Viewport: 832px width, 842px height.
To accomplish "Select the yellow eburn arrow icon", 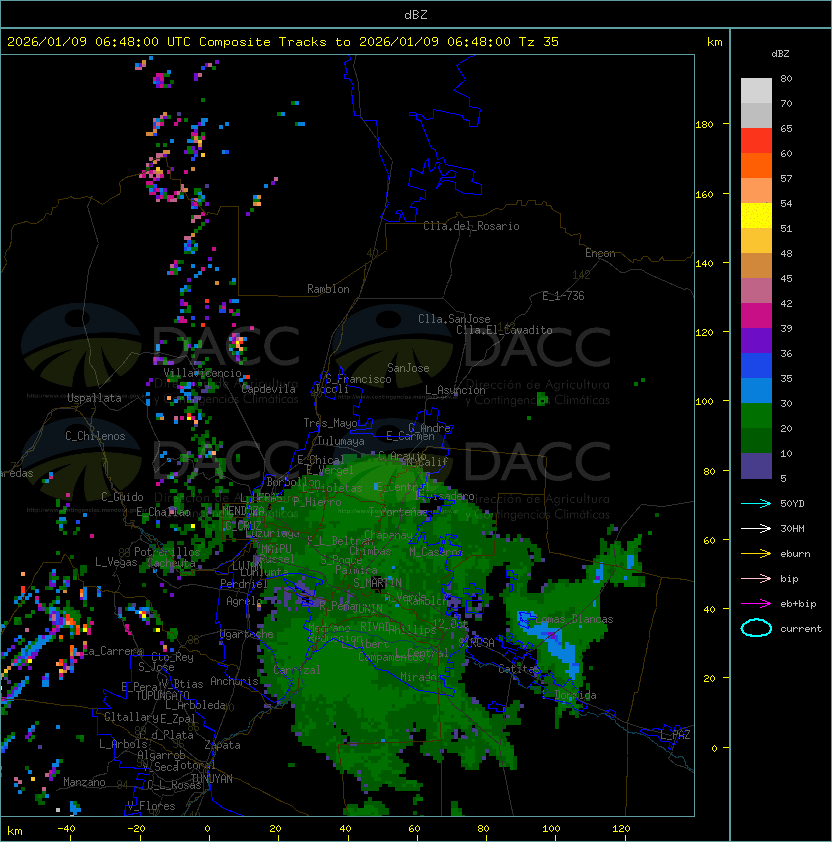I will pos(756,554).
